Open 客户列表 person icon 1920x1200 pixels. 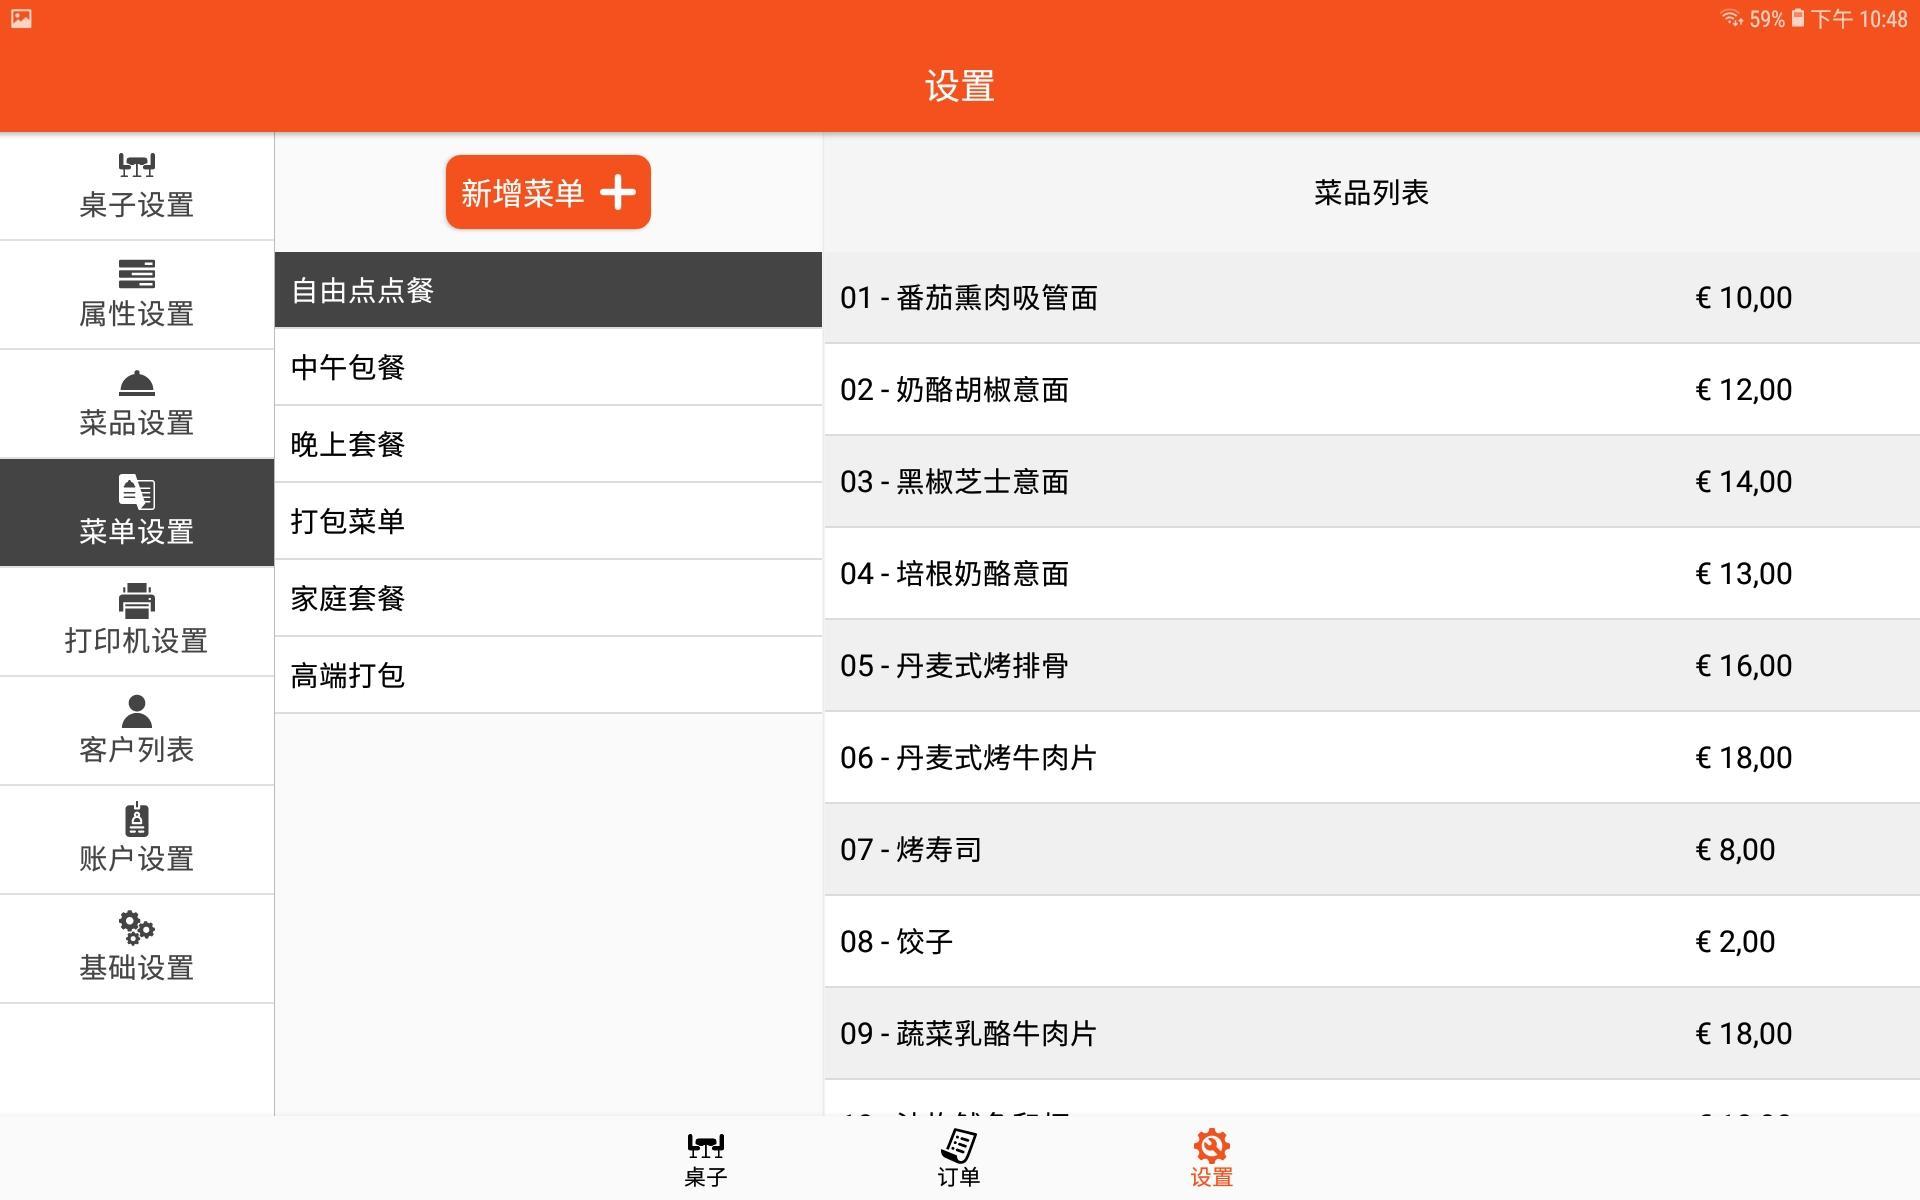click(x=137, y=711)
